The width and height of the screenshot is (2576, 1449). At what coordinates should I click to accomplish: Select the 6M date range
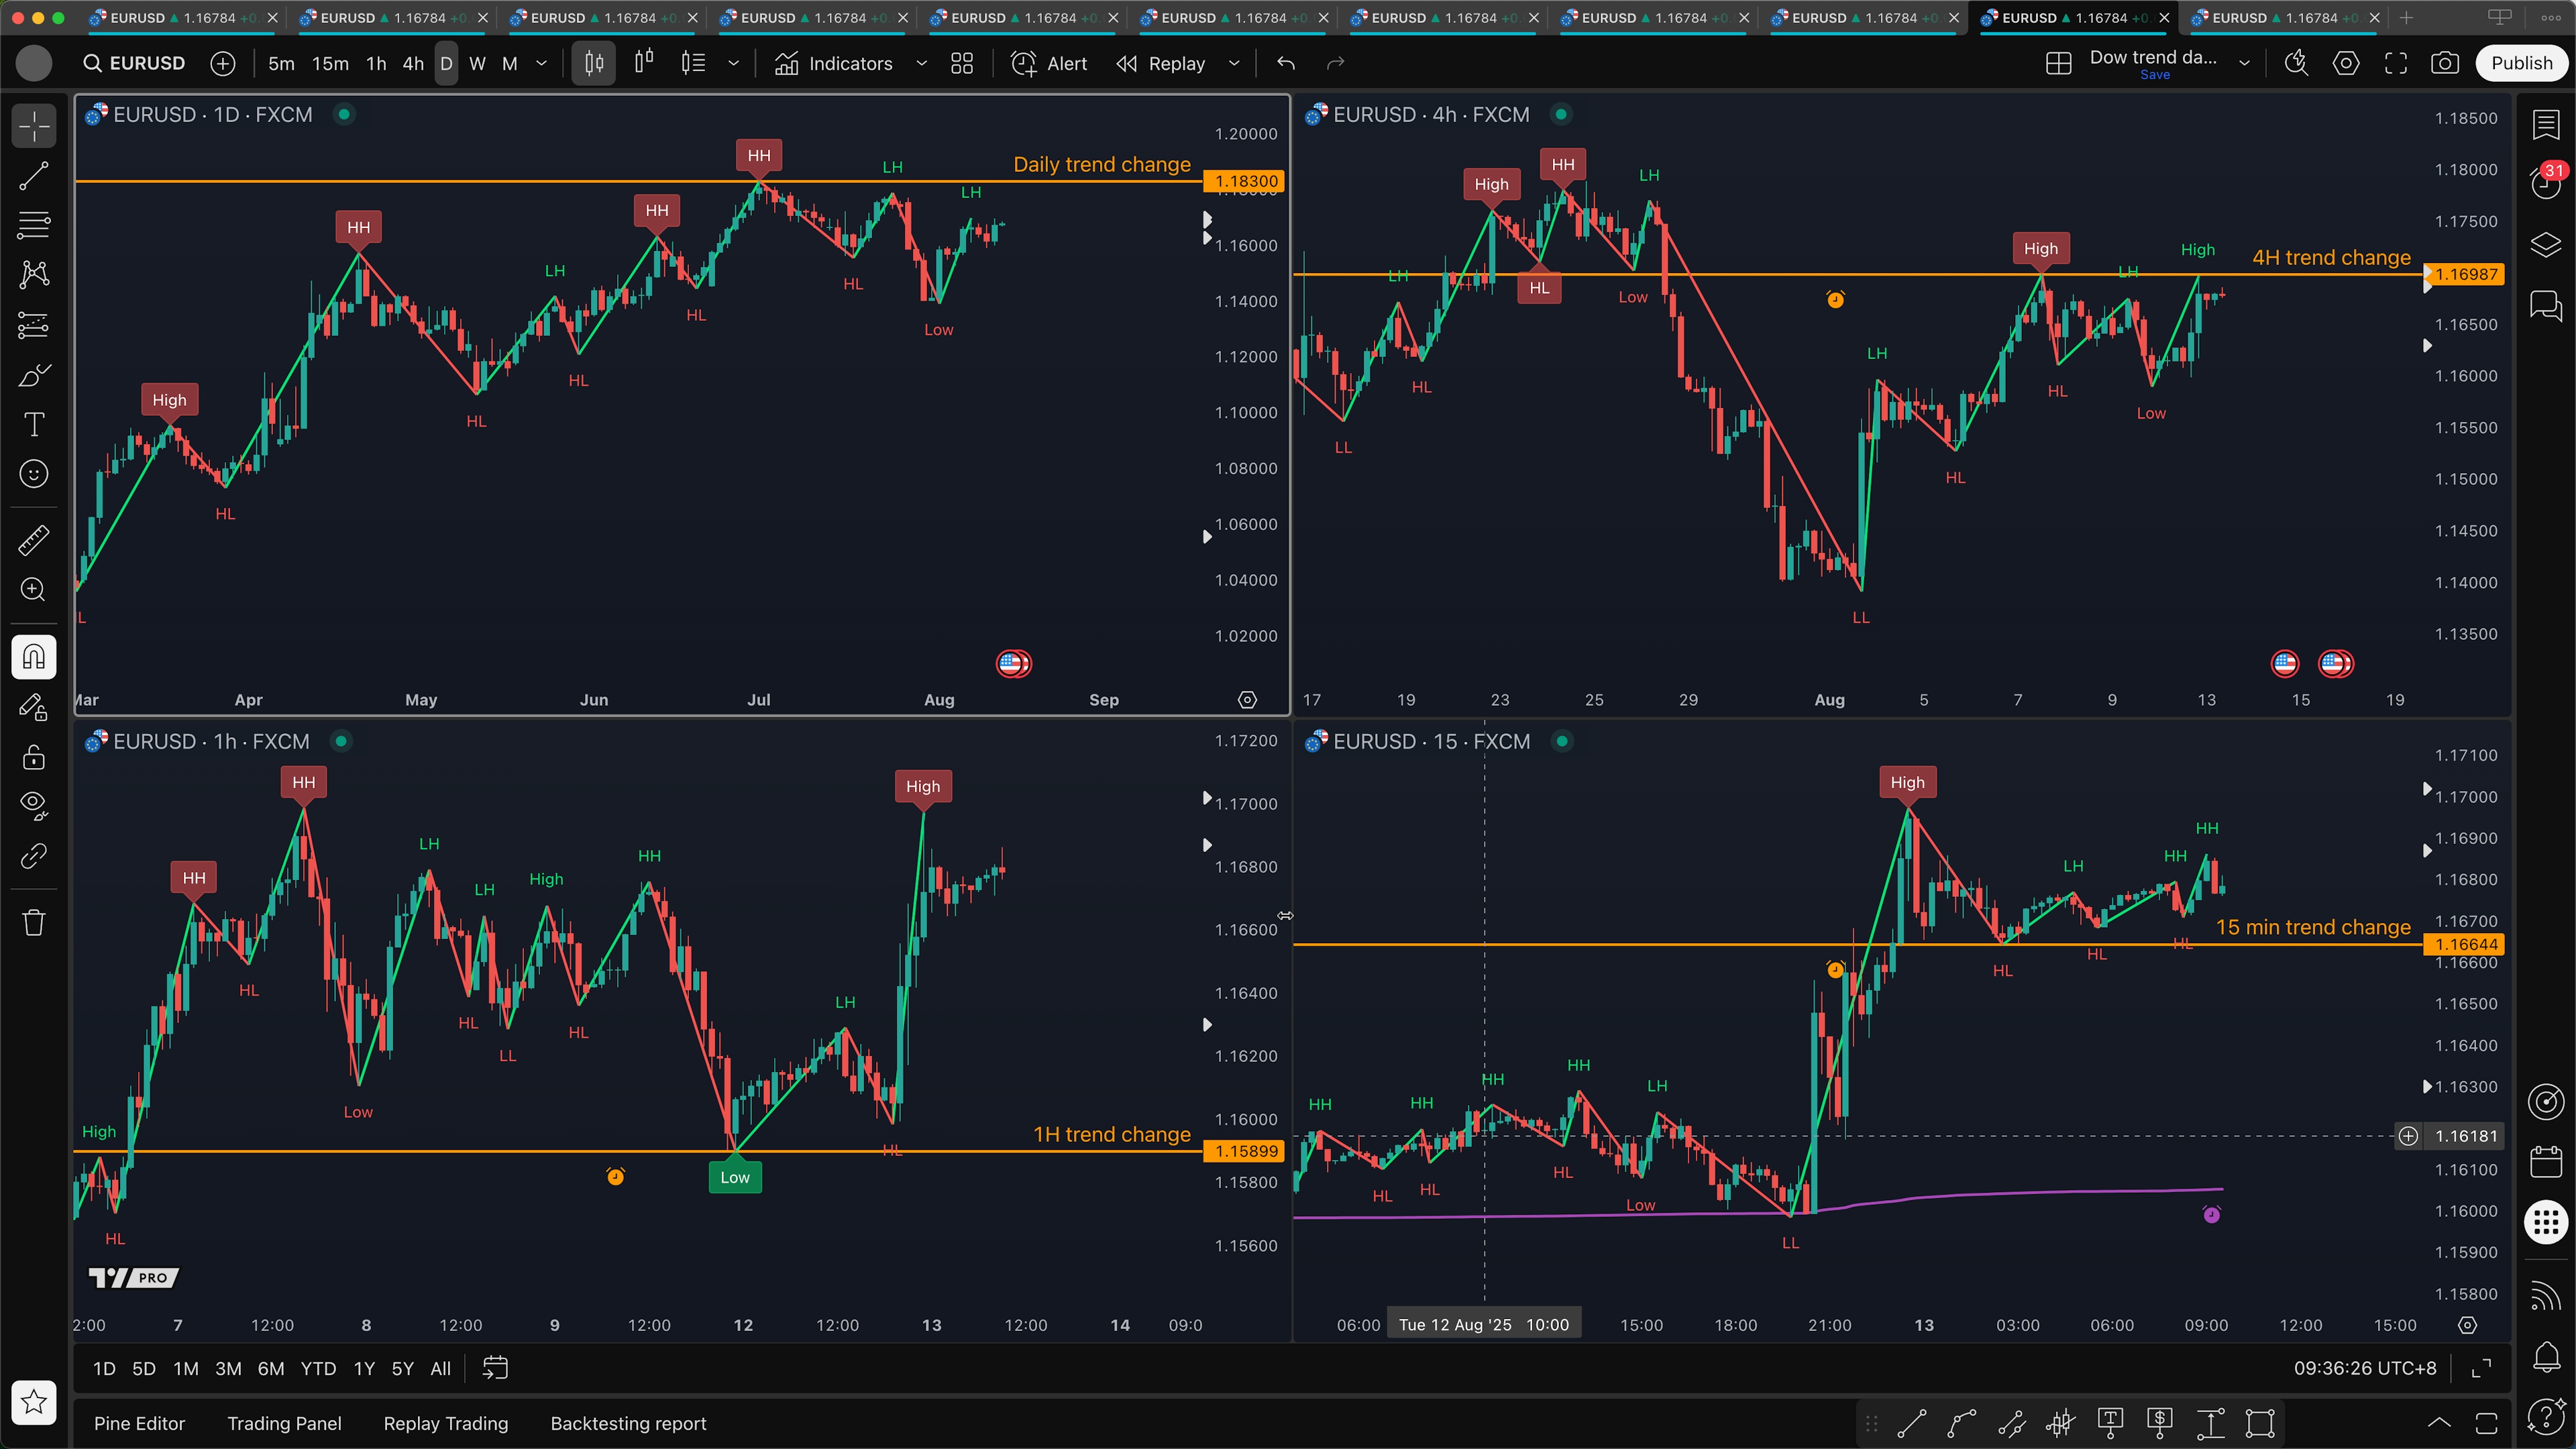coord(271,1368)
